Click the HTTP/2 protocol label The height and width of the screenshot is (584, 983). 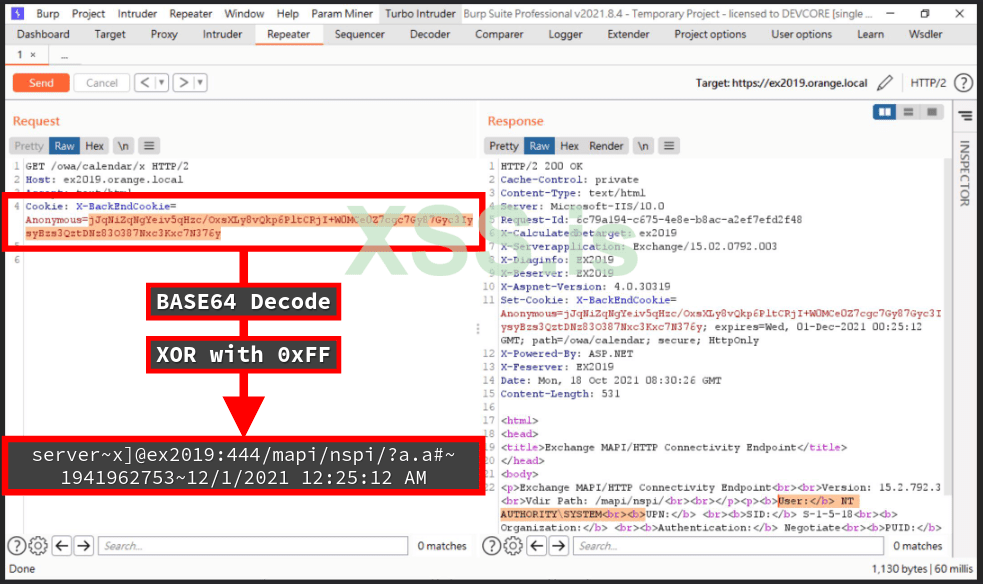(x=928, y=83)
